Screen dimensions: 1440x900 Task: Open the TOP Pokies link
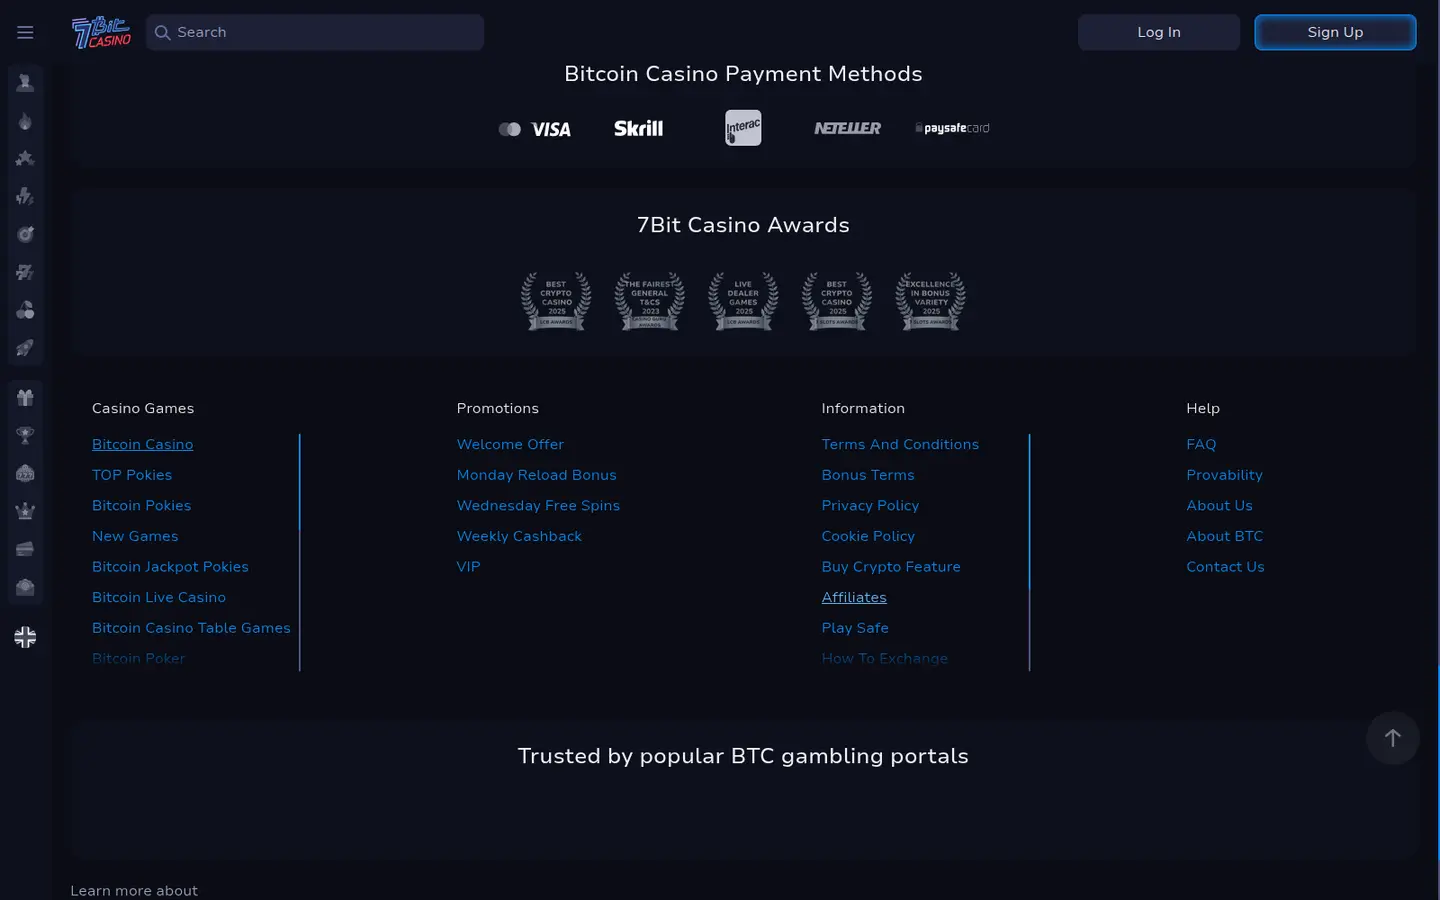[x=132, y=475]
